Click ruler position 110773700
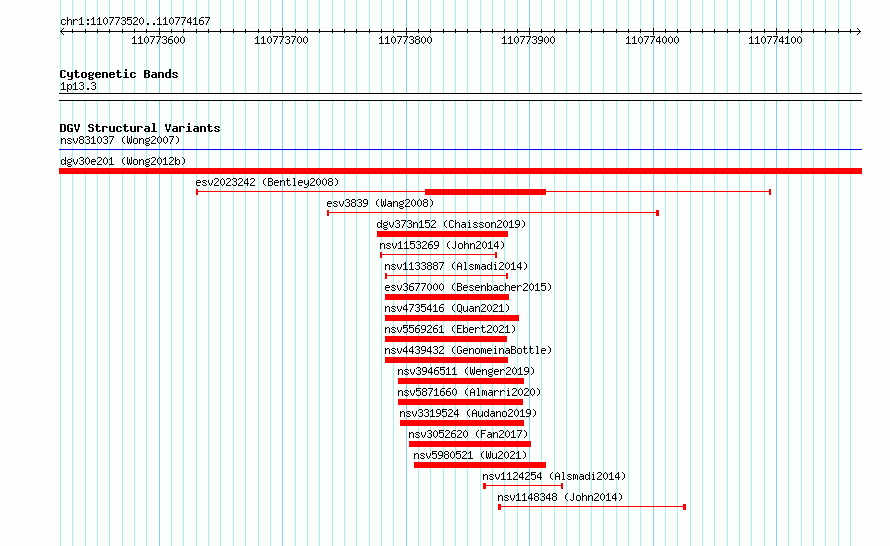Screen dimensions: 890x546 pos(282,40)
